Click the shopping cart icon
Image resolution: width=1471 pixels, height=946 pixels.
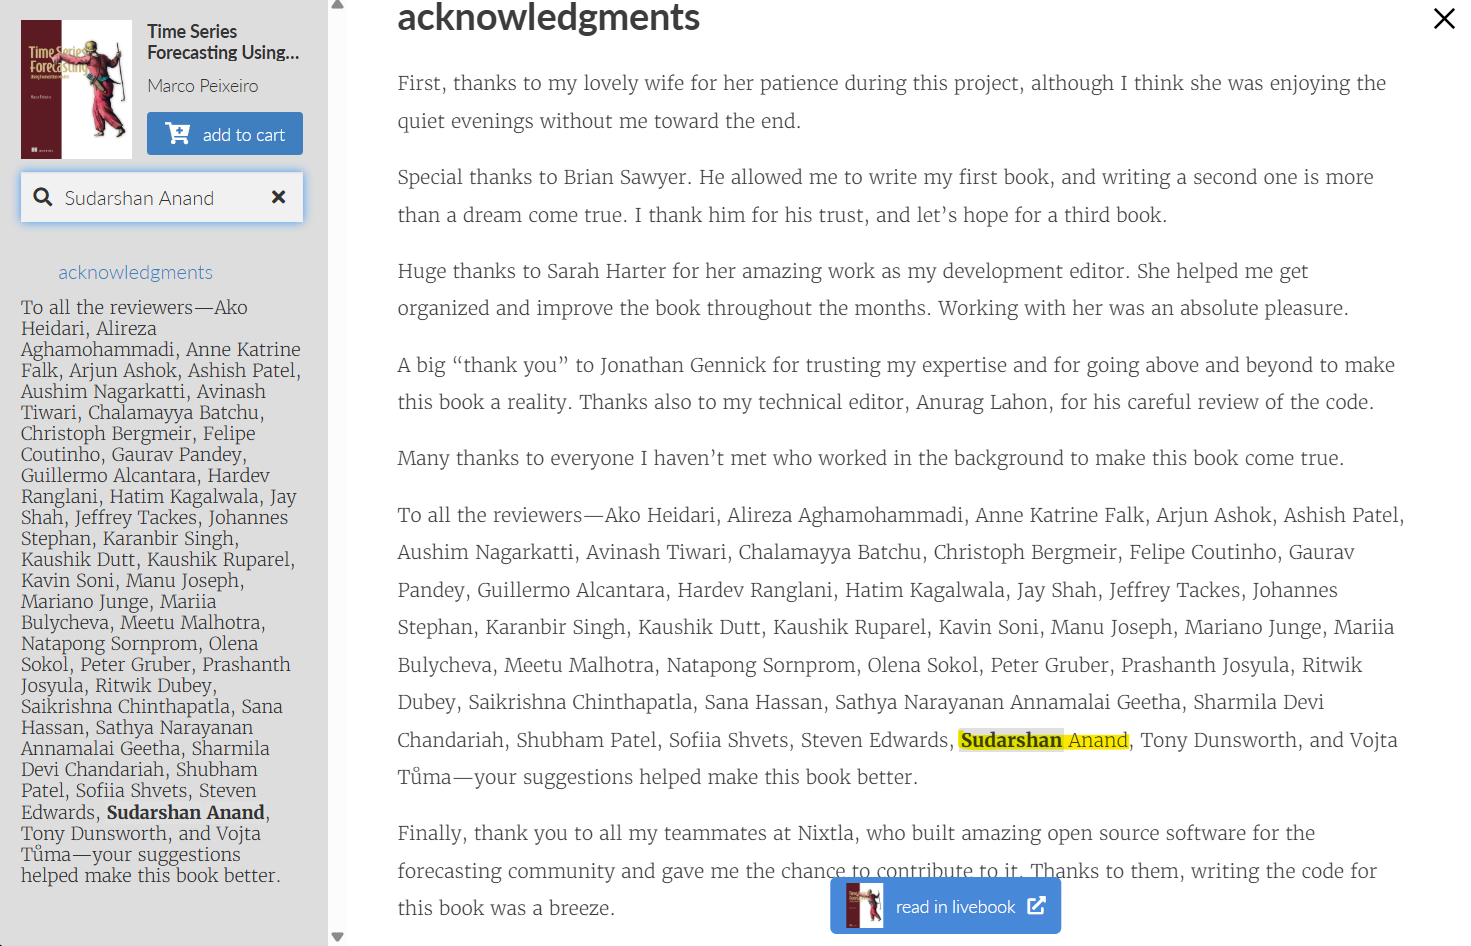pyautogui.click(x=178, y=134)
